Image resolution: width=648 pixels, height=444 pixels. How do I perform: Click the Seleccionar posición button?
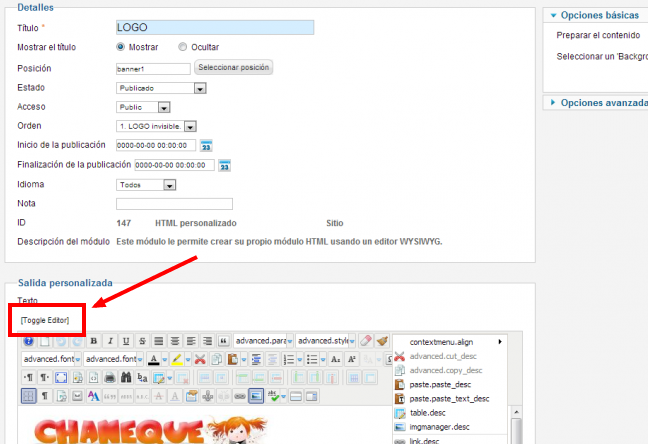pos(233,67)
